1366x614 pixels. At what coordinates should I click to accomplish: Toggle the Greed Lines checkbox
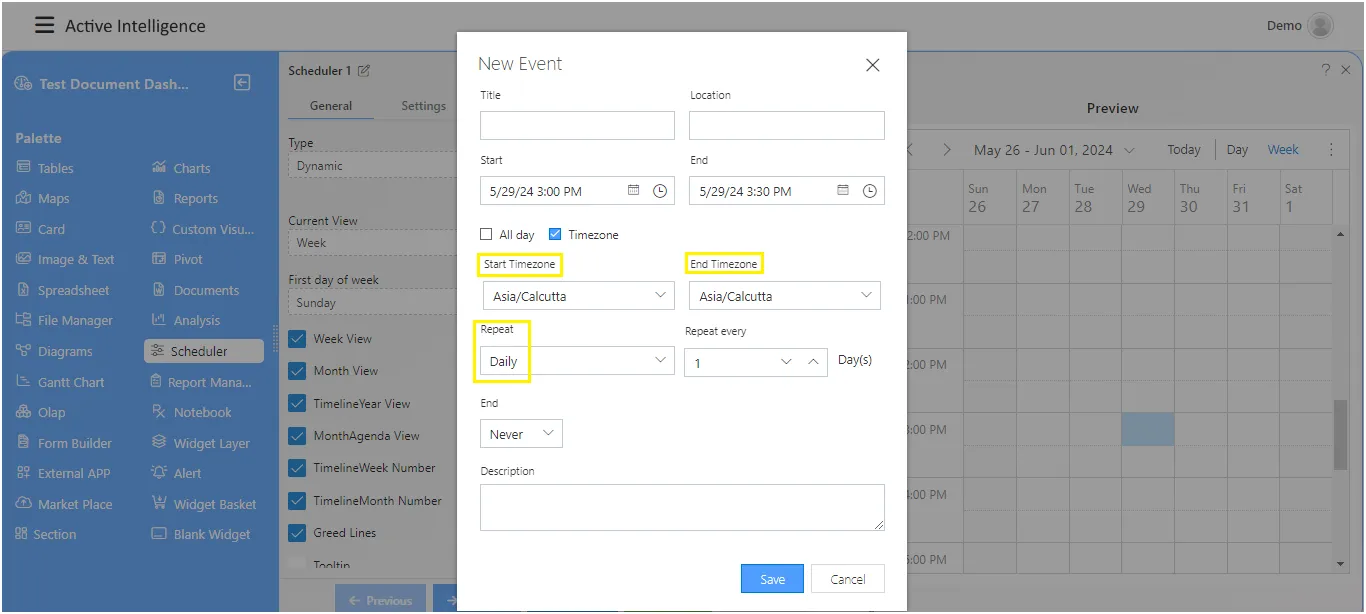pyautogui.click(x=297, y=533)
